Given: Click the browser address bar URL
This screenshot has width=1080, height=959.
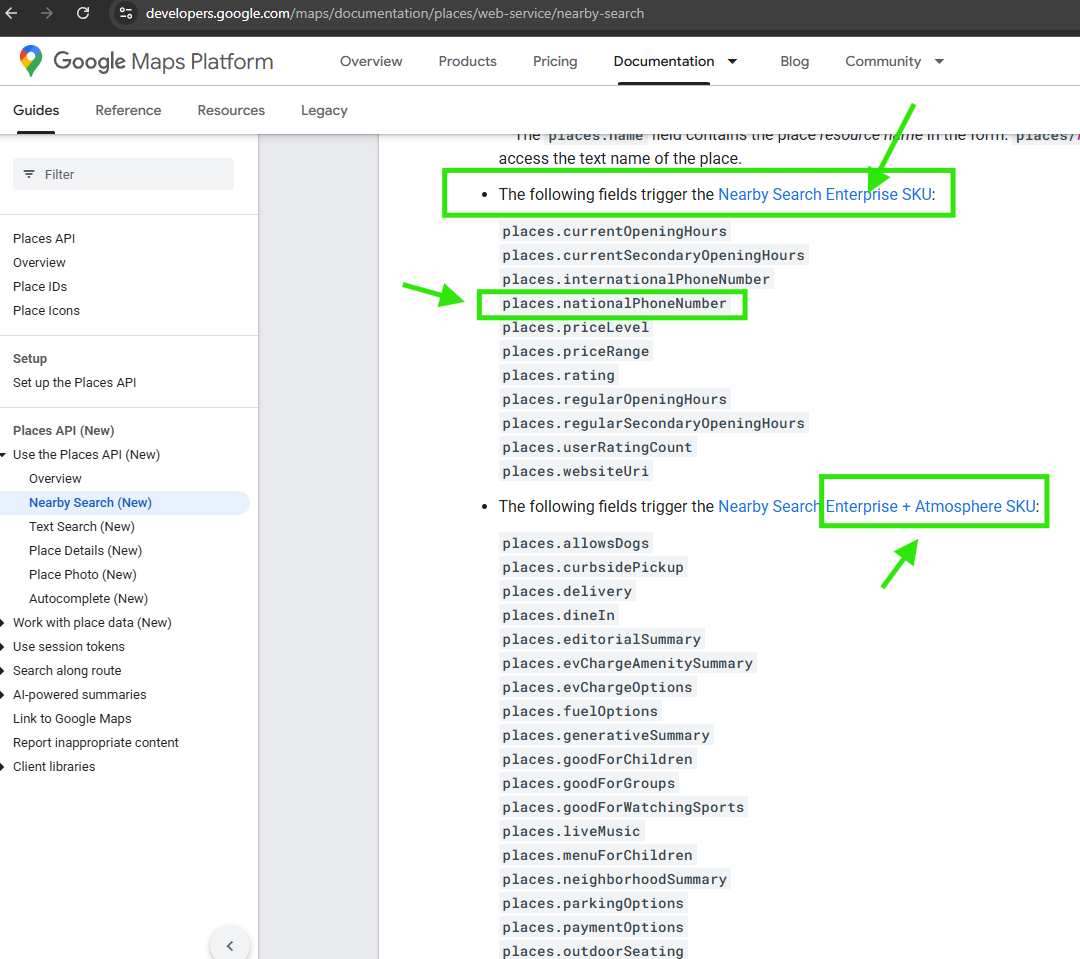Looking at the screenshot, I should tap(395, 13).
